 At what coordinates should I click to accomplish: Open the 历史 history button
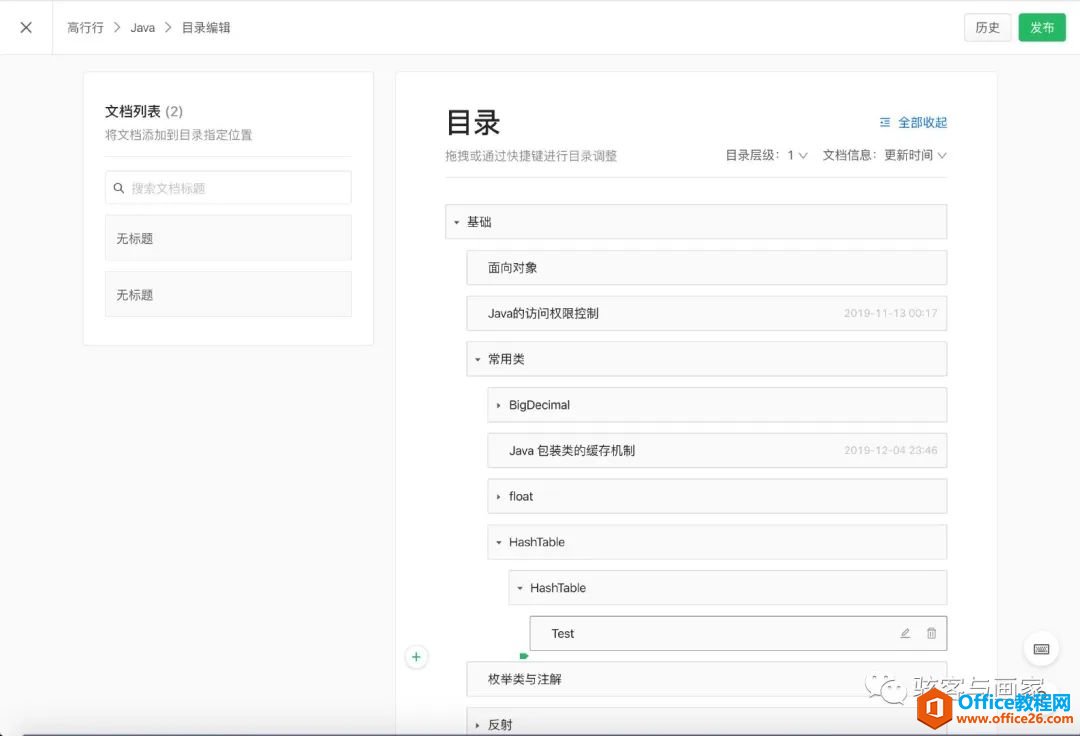(x=987, y=27)
